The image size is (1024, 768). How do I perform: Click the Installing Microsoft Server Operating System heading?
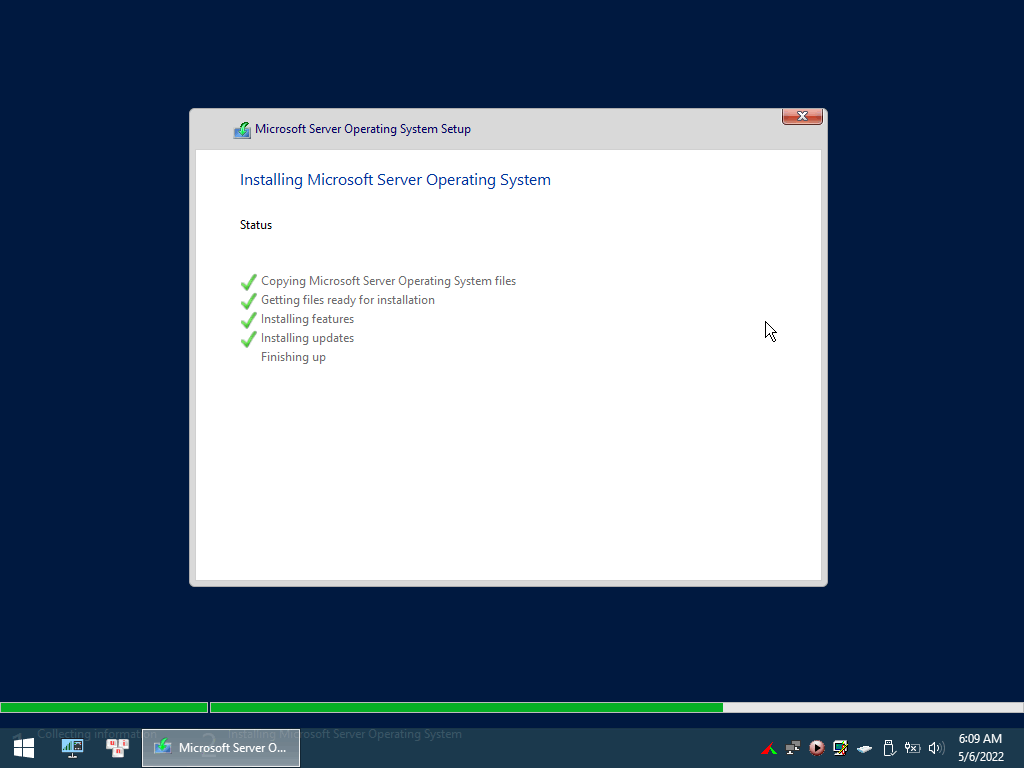pos(395,180)
